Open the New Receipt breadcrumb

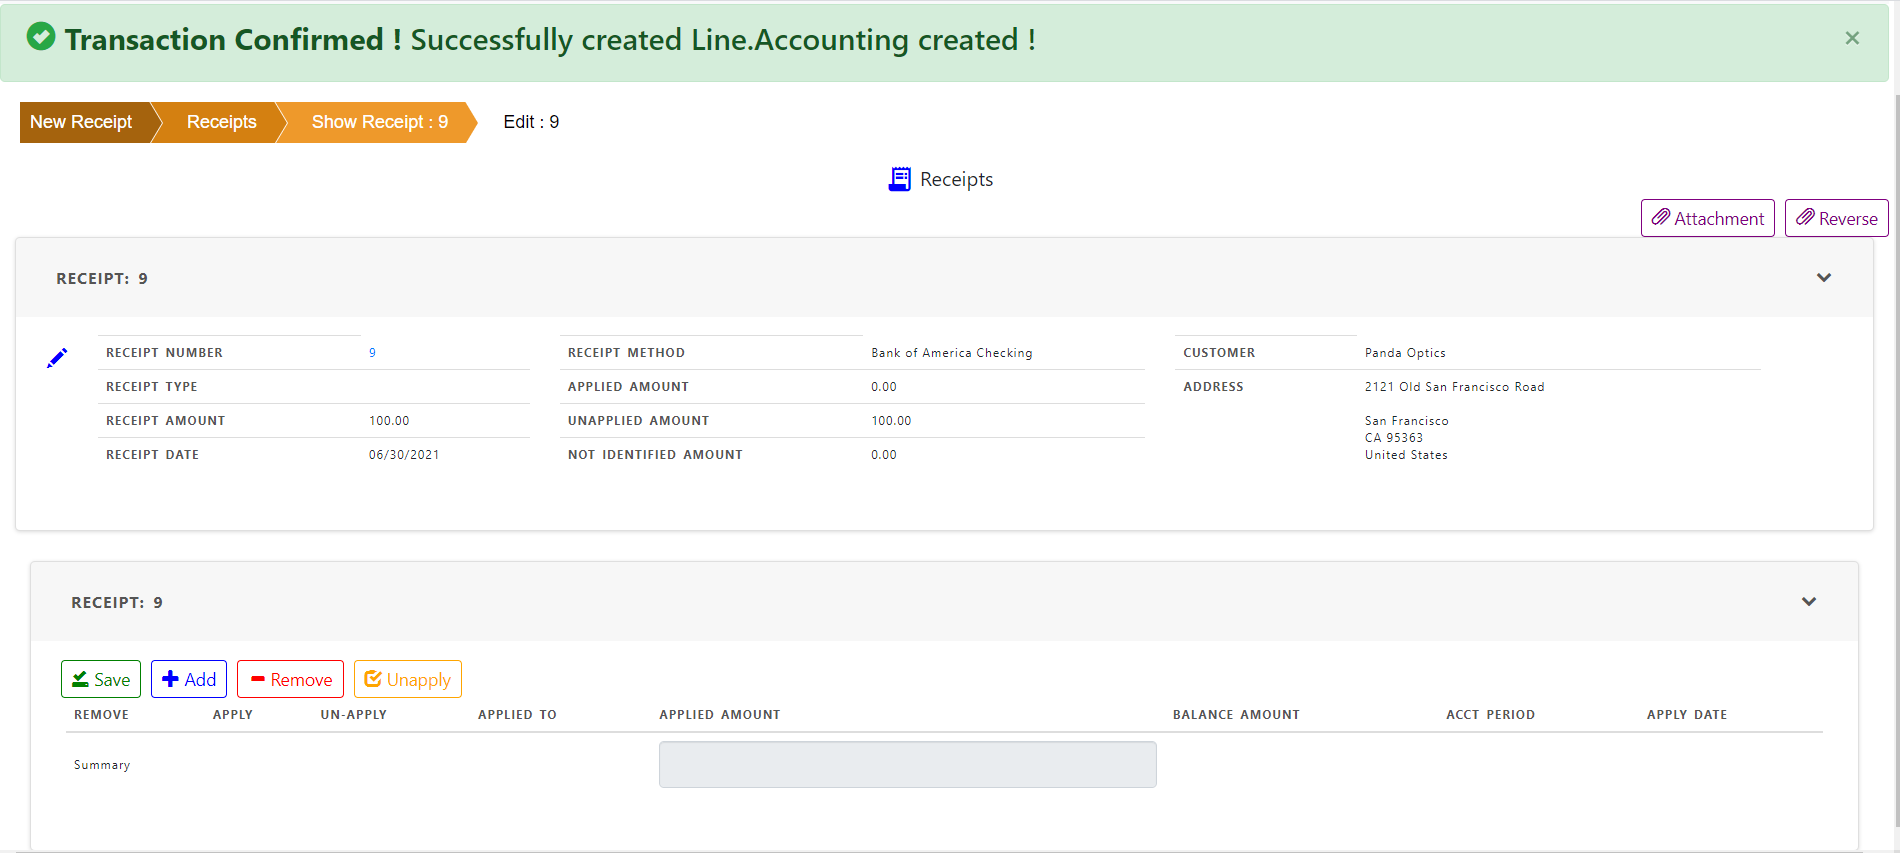[x=81, y=122]
